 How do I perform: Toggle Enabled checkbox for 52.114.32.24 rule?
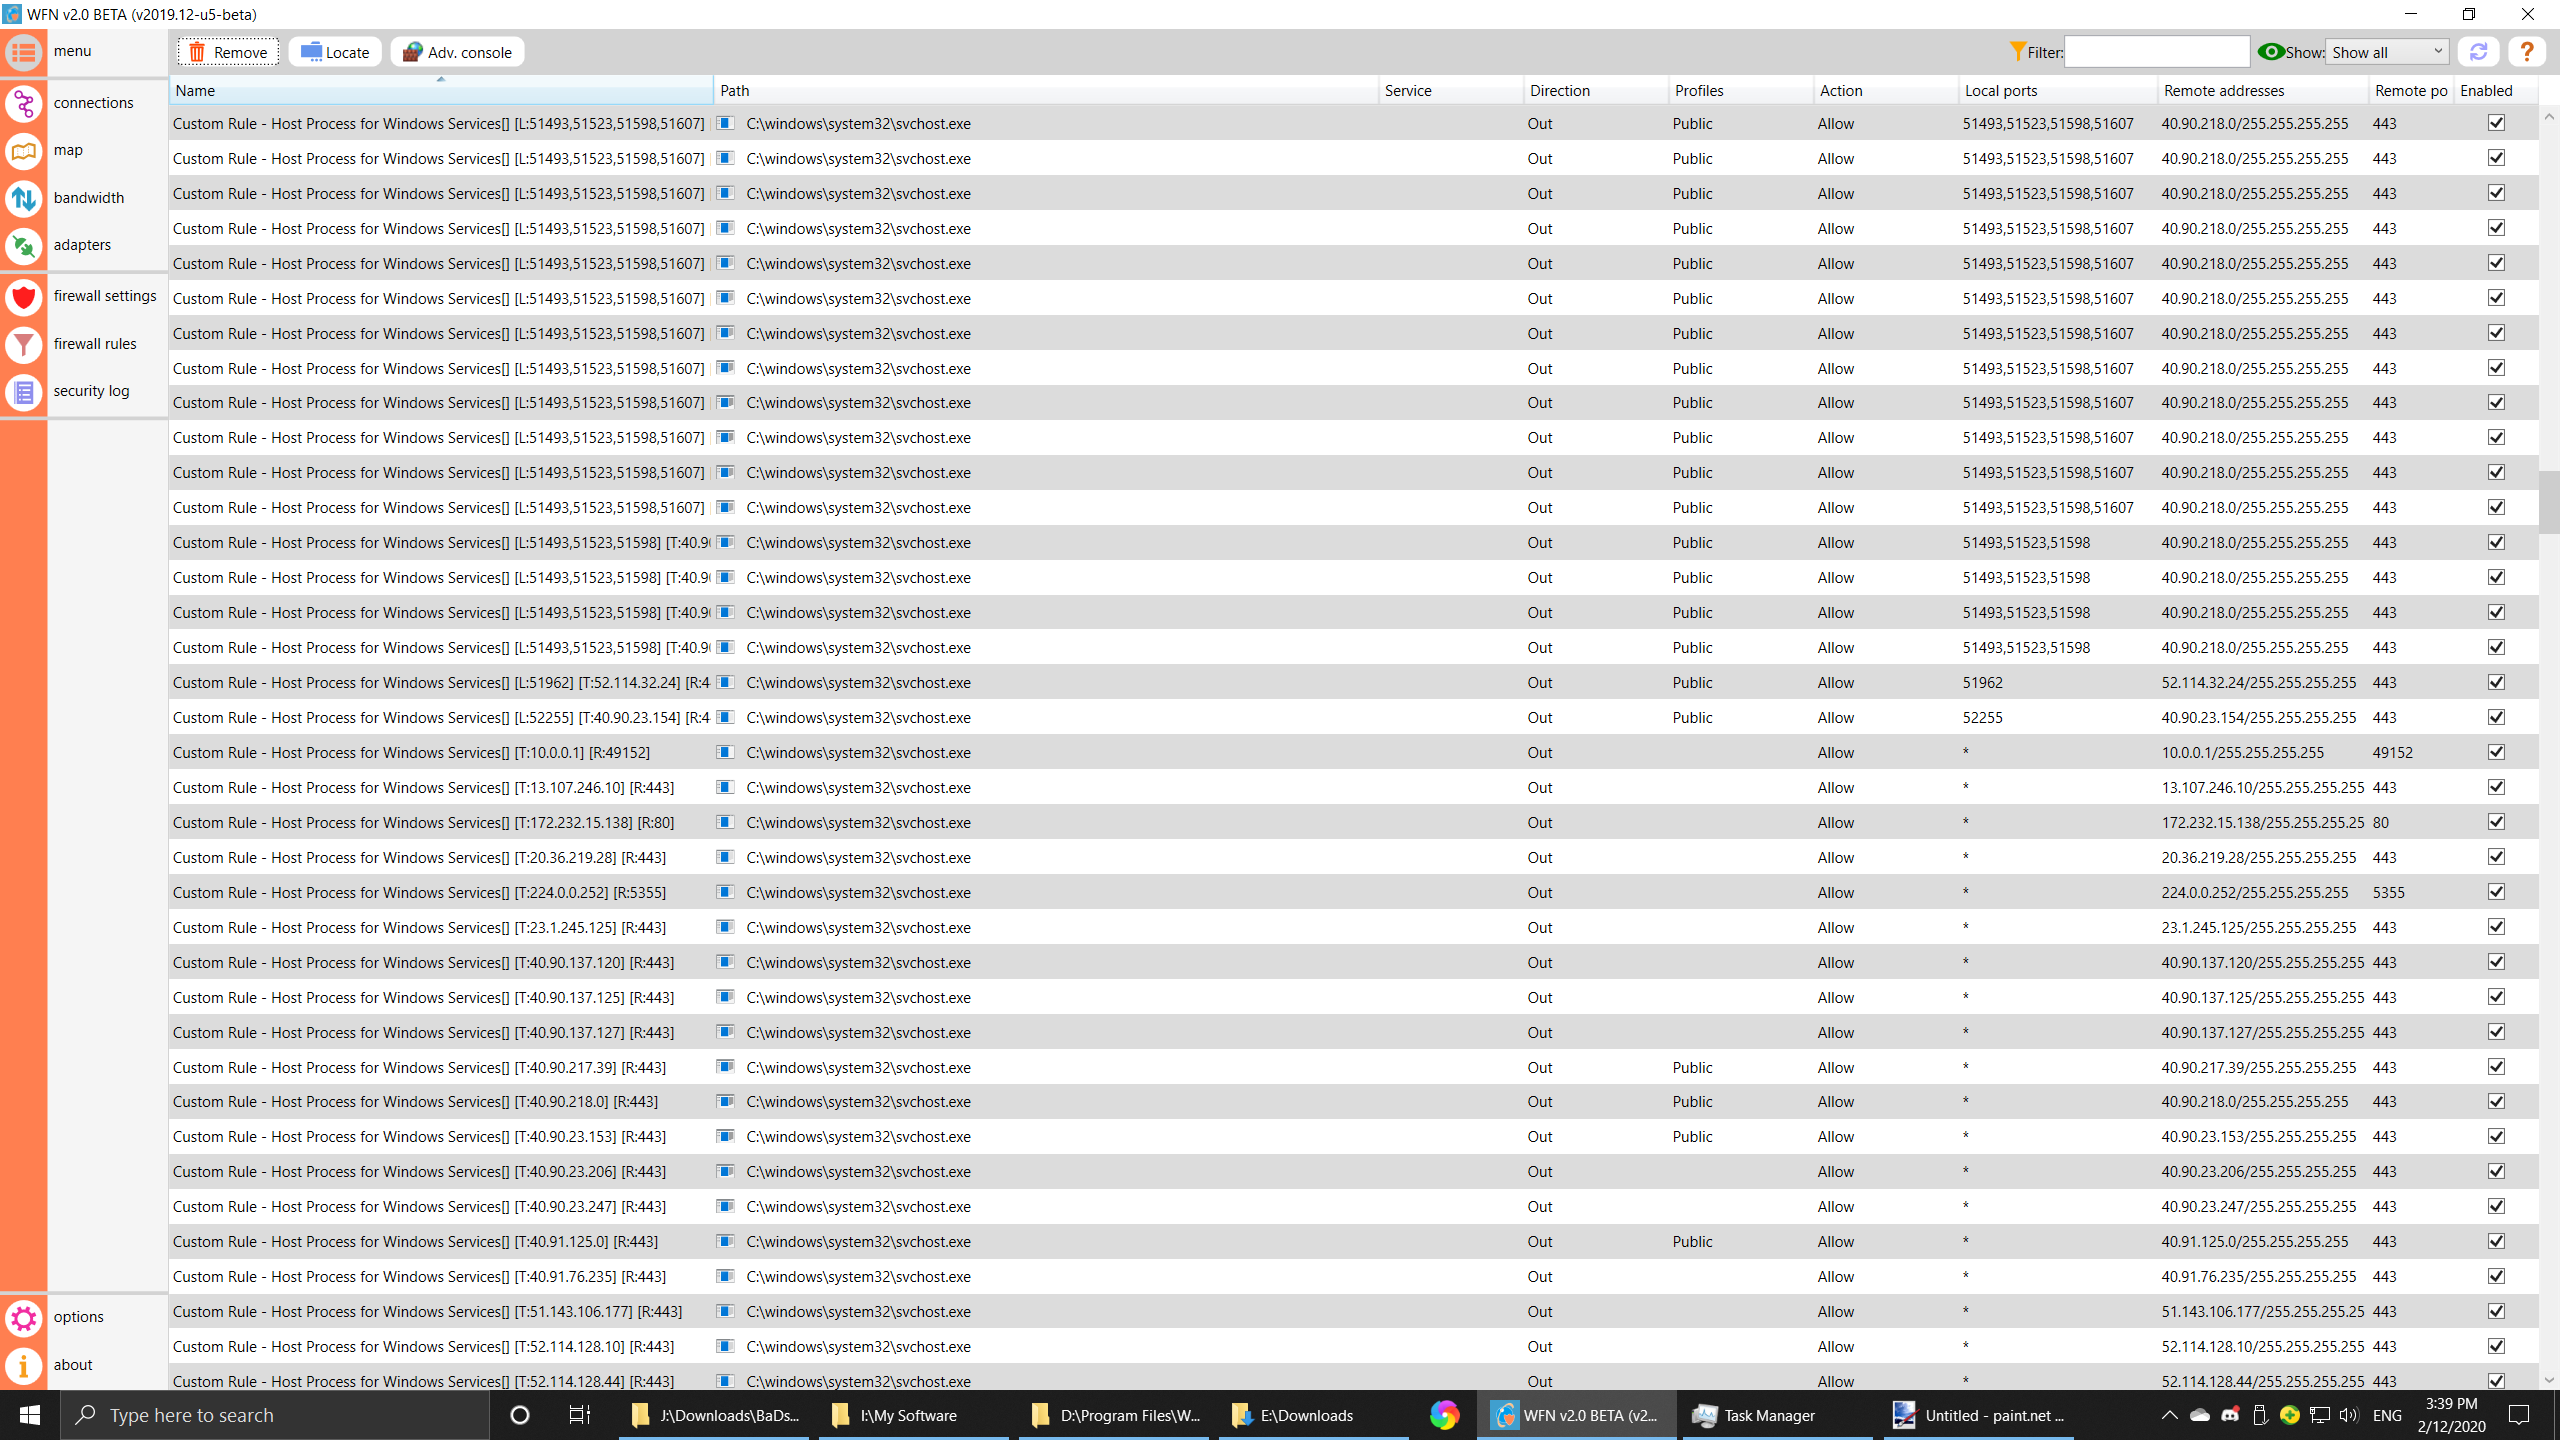pos(2496,682)
